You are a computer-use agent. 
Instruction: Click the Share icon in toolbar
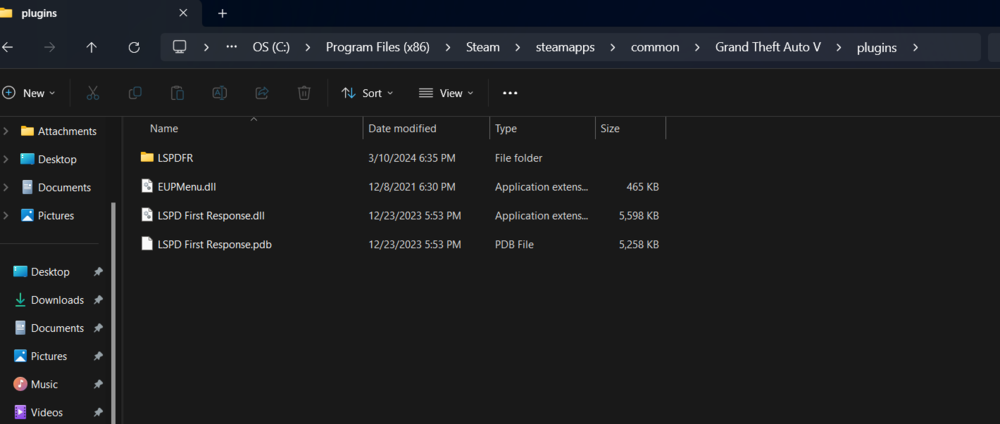tap(262, 93)
